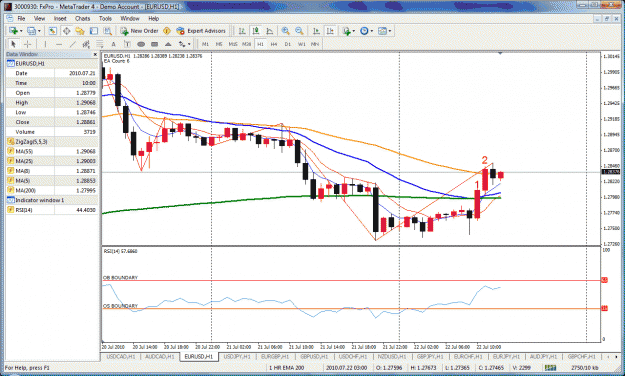This screenshot has height=376, width=625.
Task: Open the Help menu
Action: (153, 18)
